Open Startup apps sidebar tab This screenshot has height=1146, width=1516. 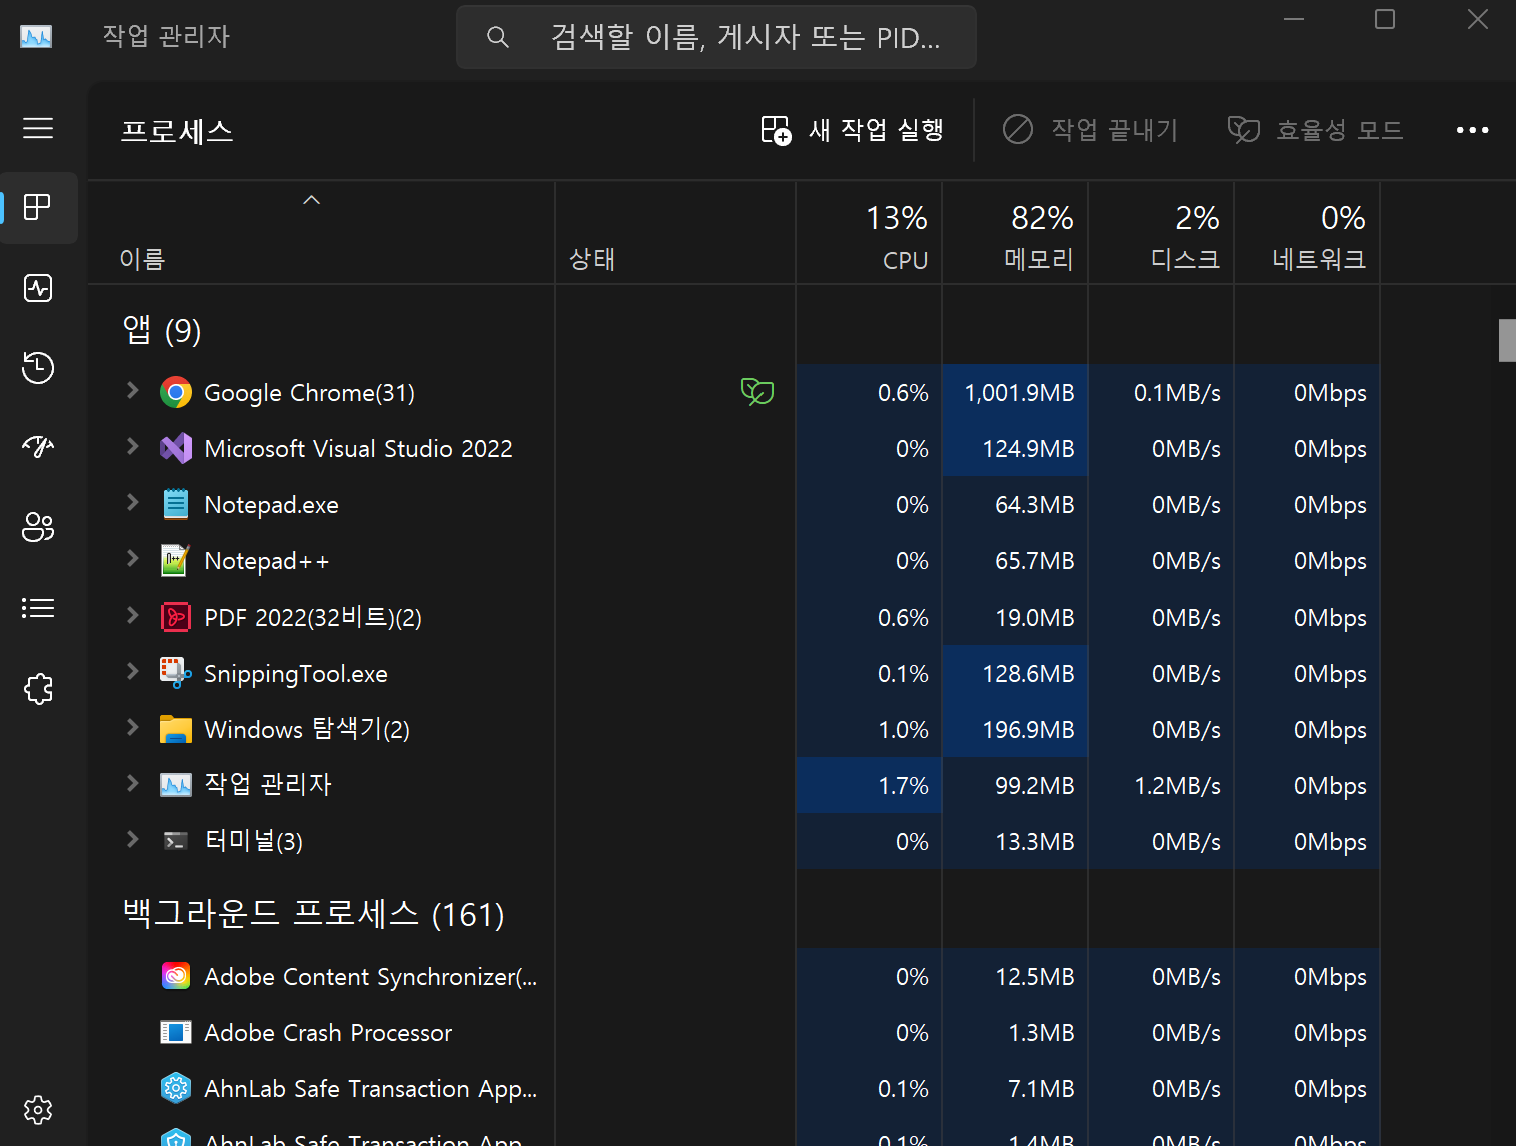[38, 447]
